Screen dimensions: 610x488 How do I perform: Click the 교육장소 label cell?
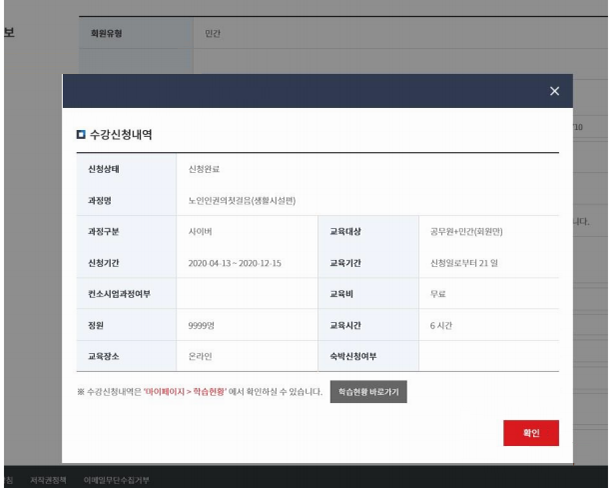point(126,356)
